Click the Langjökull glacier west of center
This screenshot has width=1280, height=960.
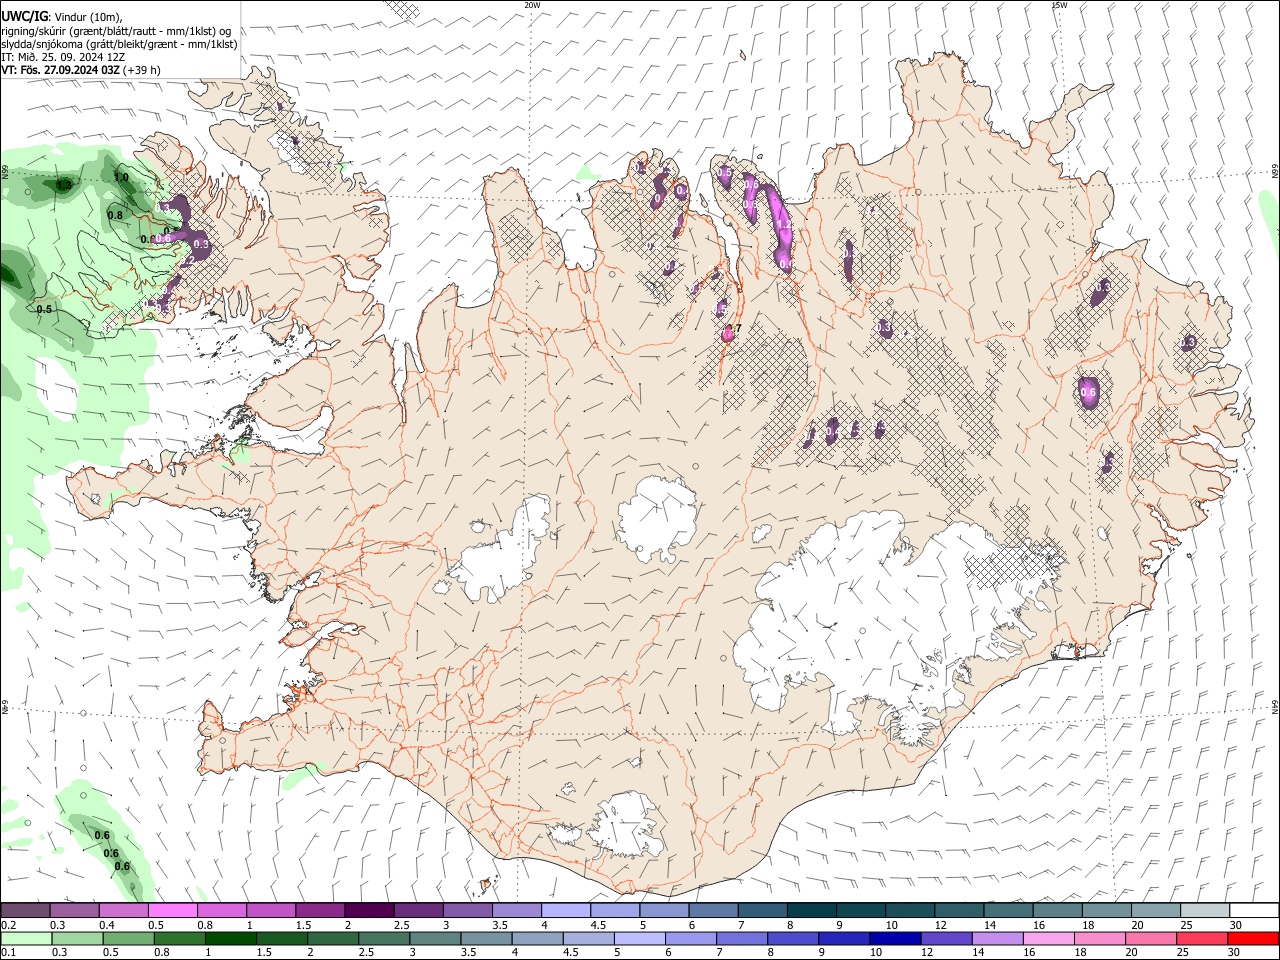point(505,555)
